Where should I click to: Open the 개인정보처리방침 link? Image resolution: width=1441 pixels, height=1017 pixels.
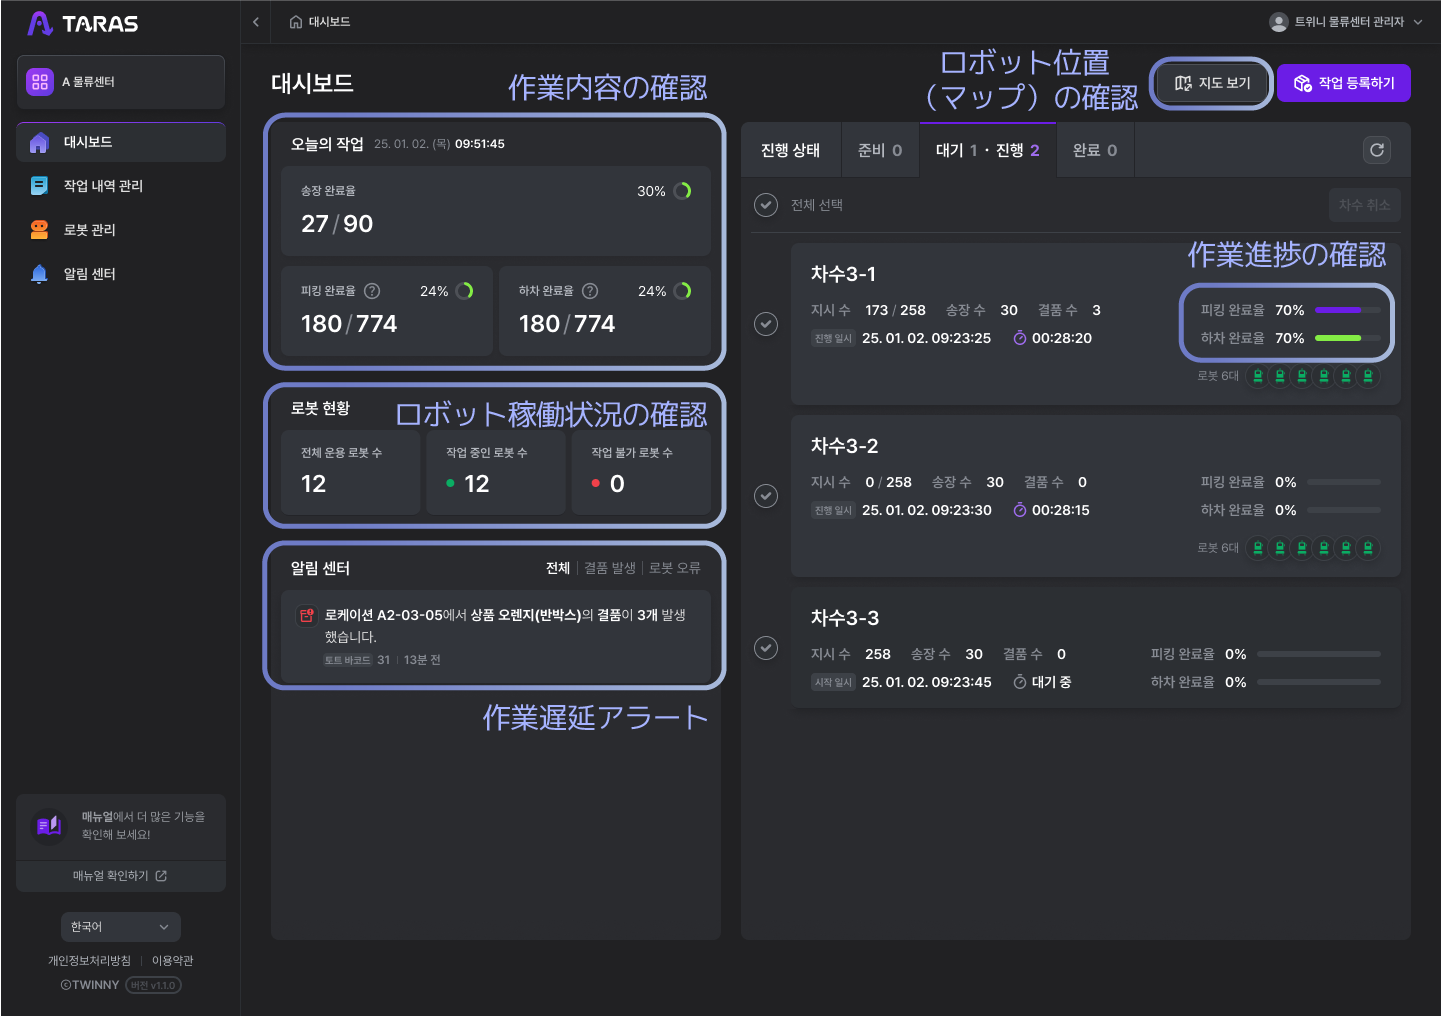89,961
